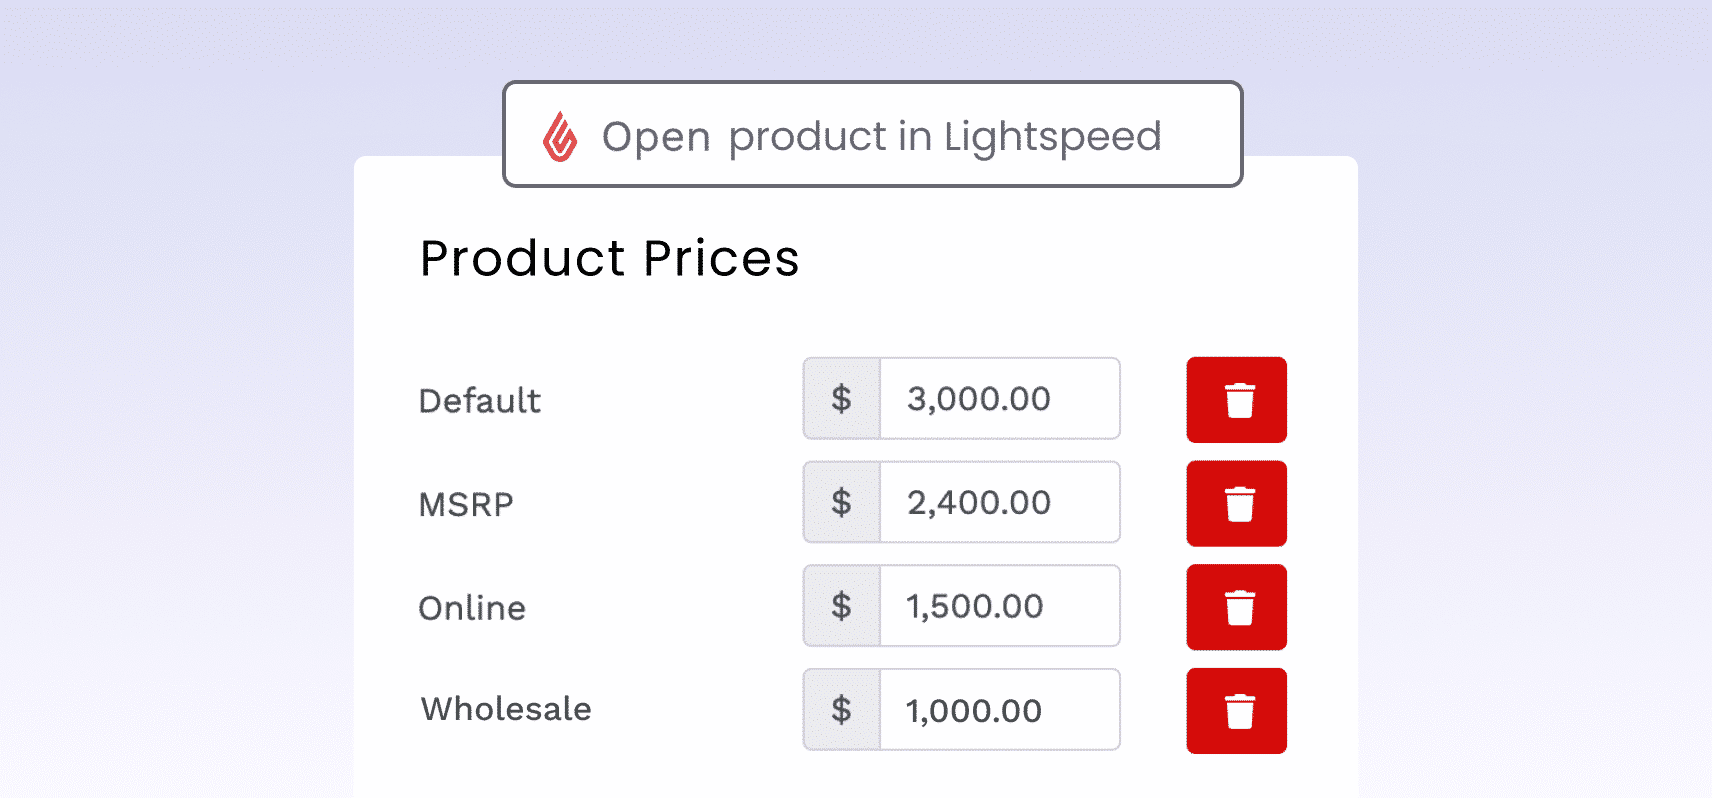Open product in Lightspeed
Image resolution: width=1712 pixels, height=798 pixels.
point(873,134)
